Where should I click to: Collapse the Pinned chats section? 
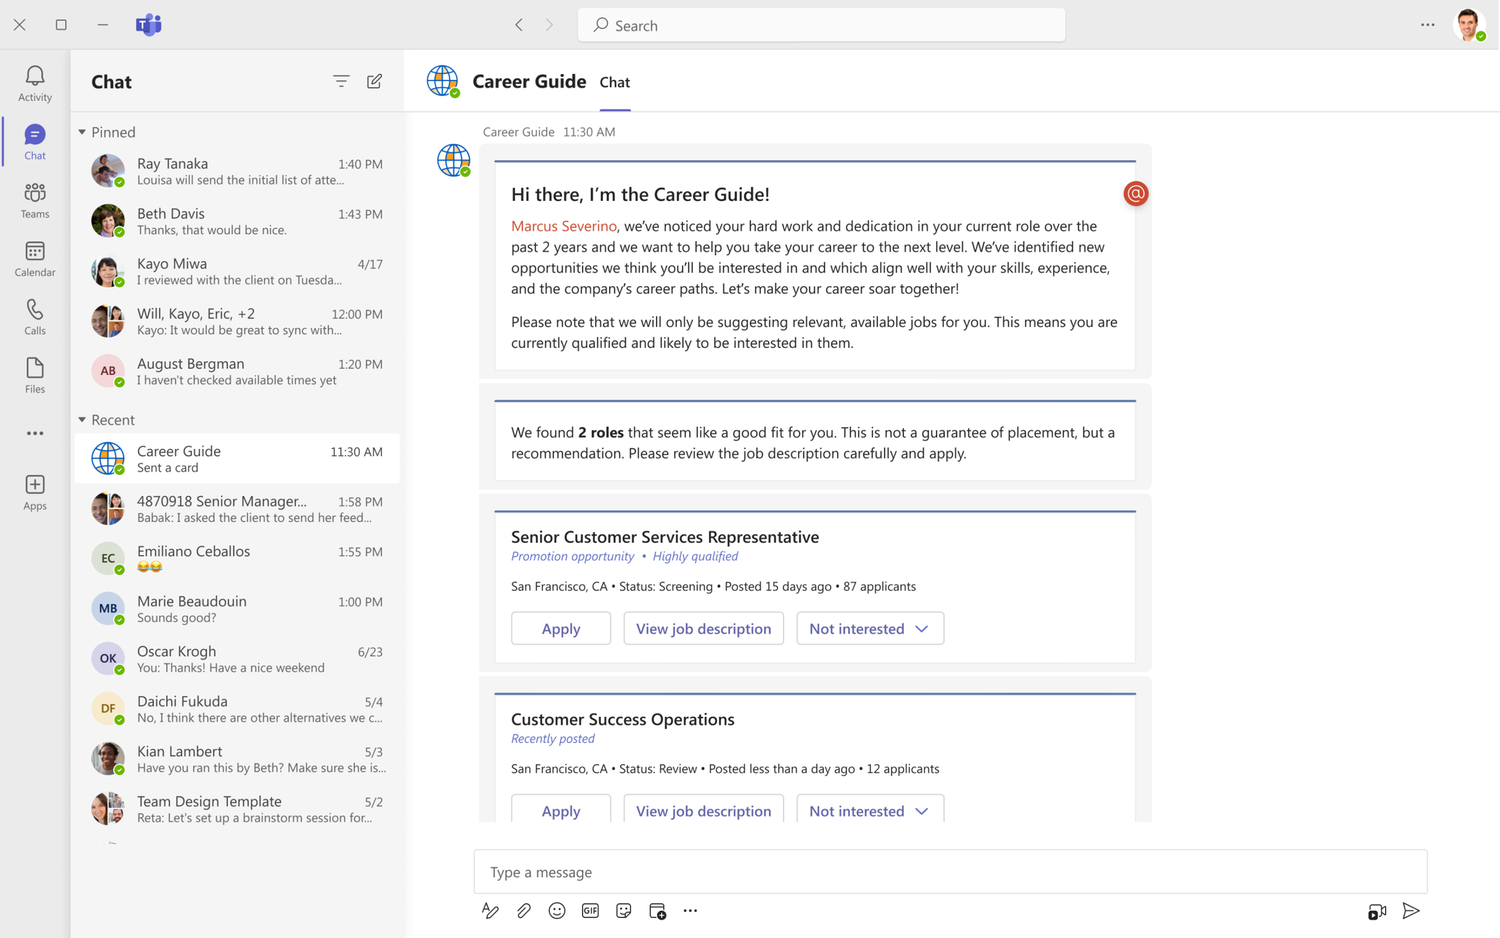click(81, 131)
